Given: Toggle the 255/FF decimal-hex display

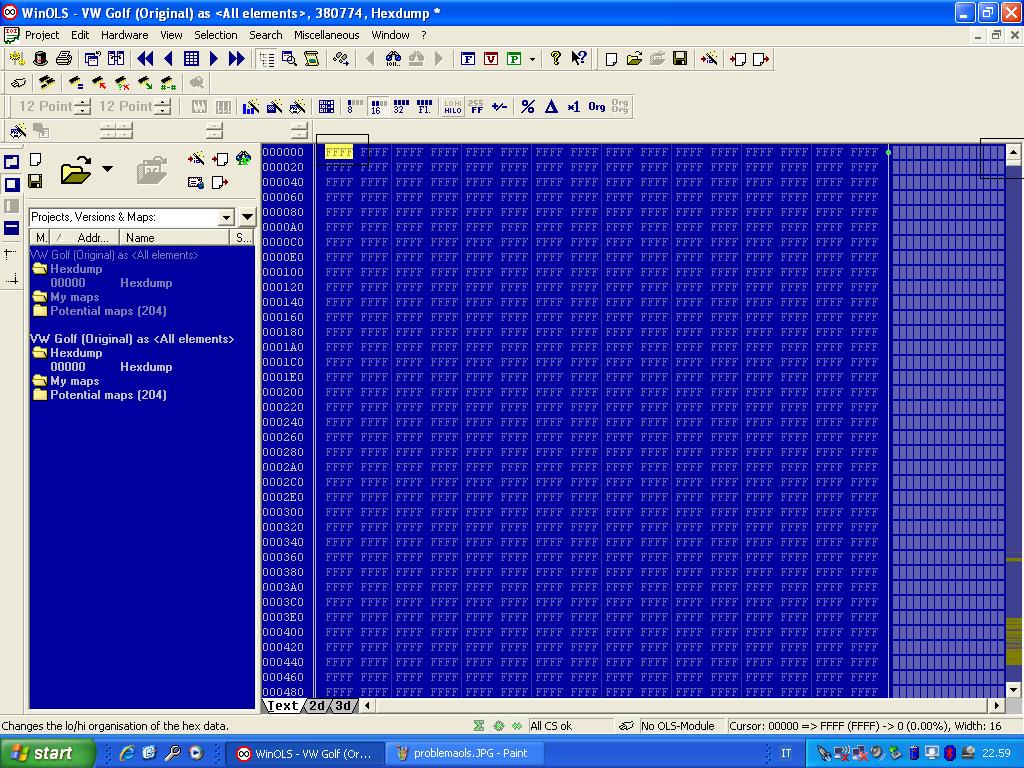Looking at the screenshot, I should tap(476, 106).
